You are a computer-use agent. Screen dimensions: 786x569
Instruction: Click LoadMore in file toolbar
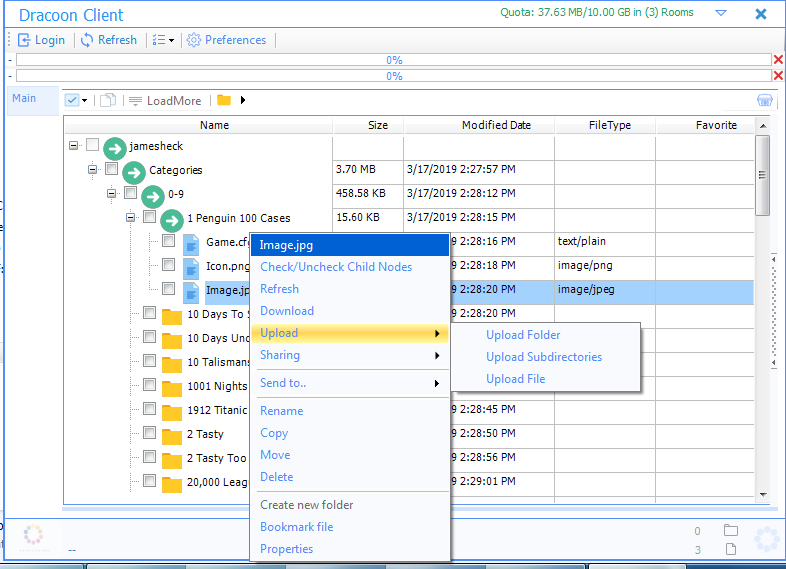(x=165, y=101)
